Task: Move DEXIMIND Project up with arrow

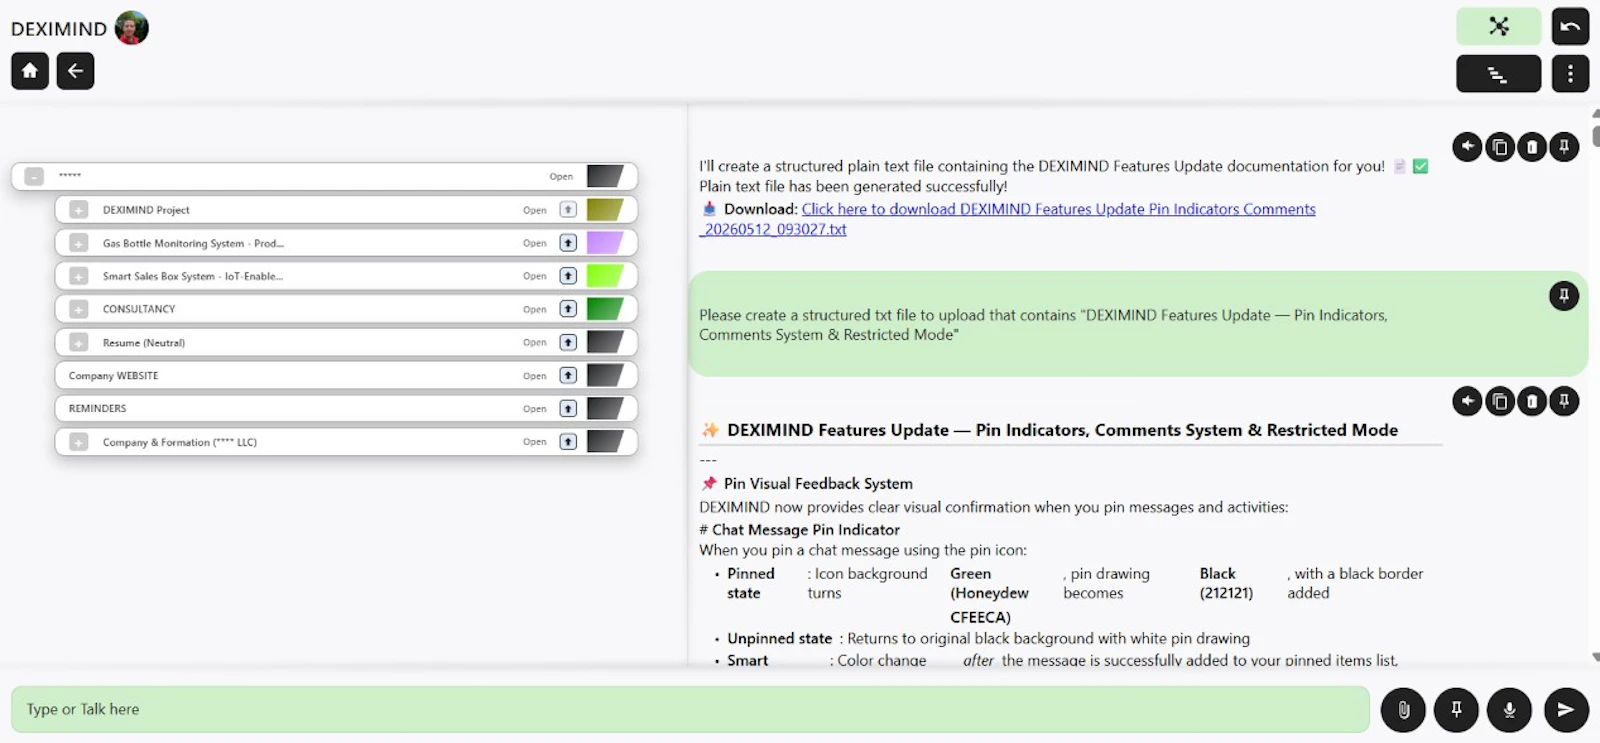Action: pos(568,210)
